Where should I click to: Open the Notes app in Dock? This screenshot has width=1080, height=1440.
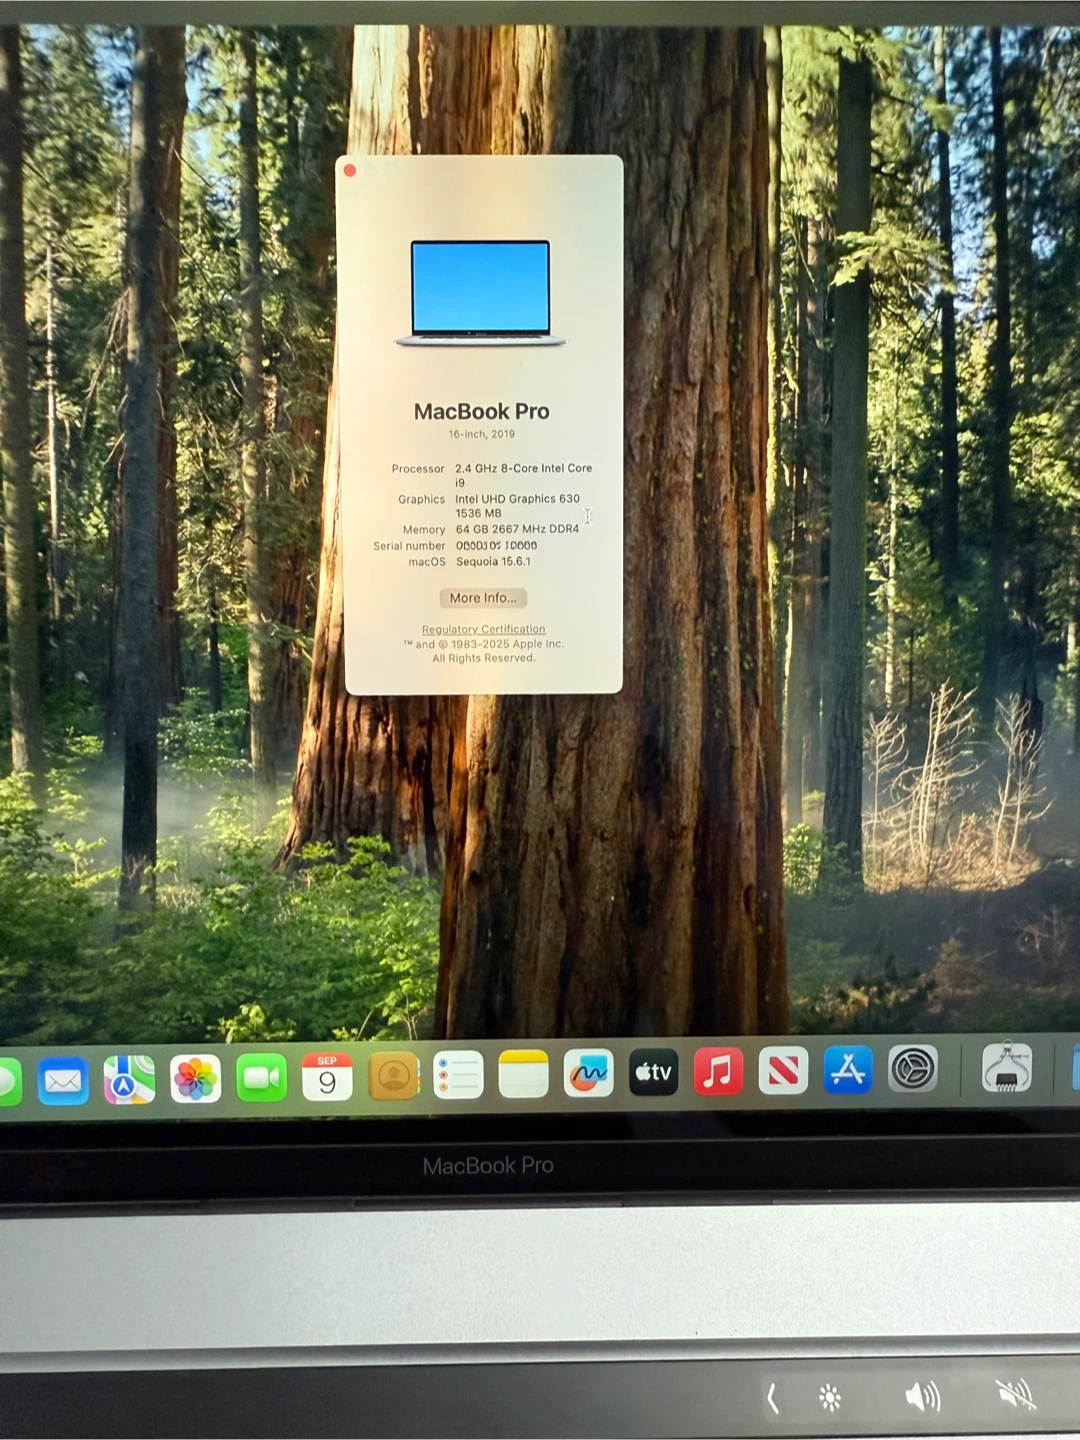[523, 1073]
